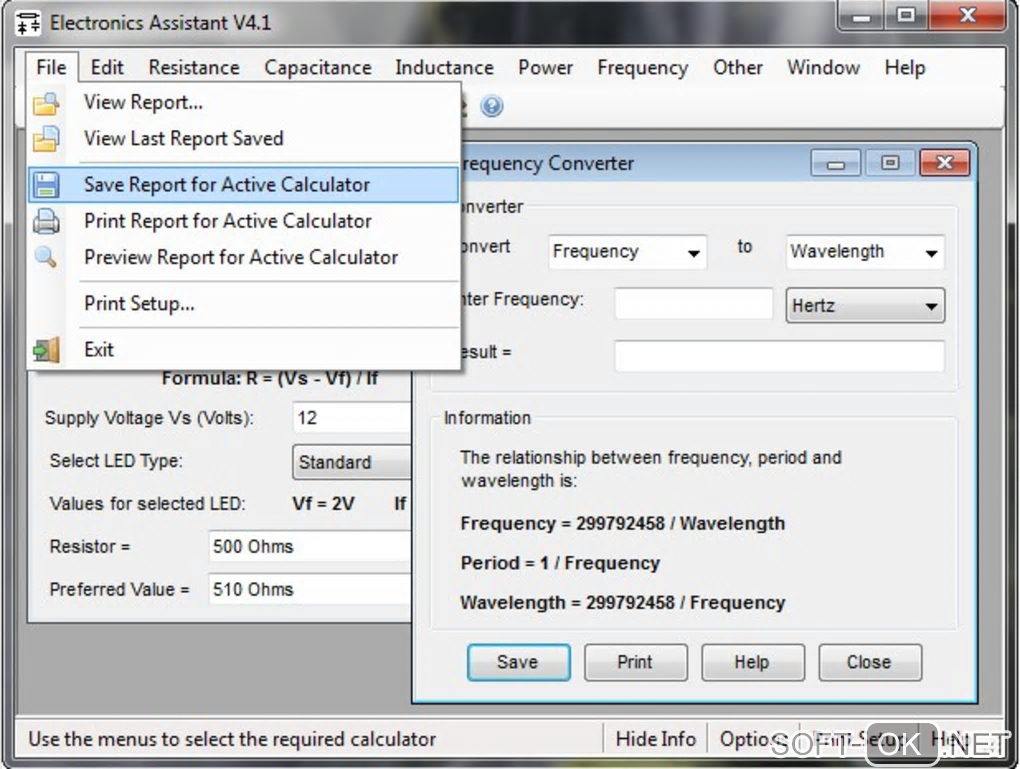Choose Exit from the File menu
The image size is (1020, 769).
243,349
